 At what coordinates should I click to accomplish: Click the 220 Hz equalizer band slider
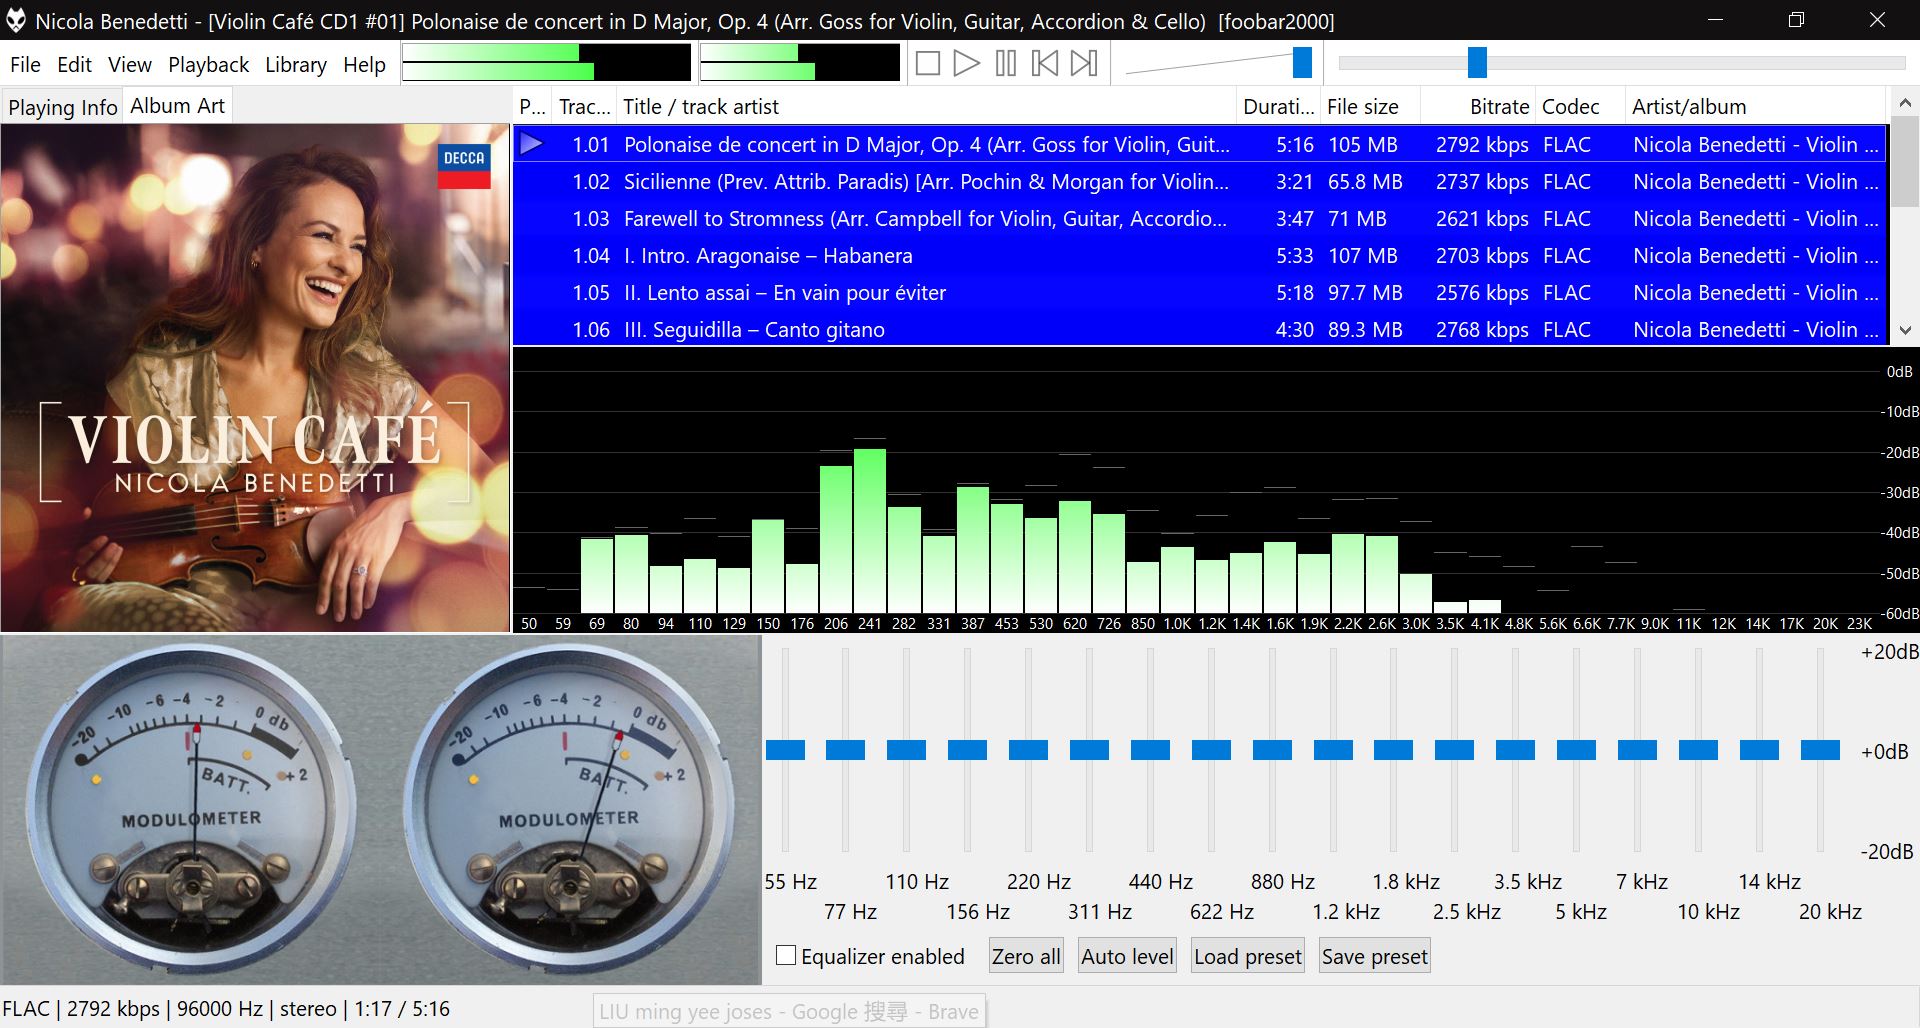click(x=1029, y=750)
